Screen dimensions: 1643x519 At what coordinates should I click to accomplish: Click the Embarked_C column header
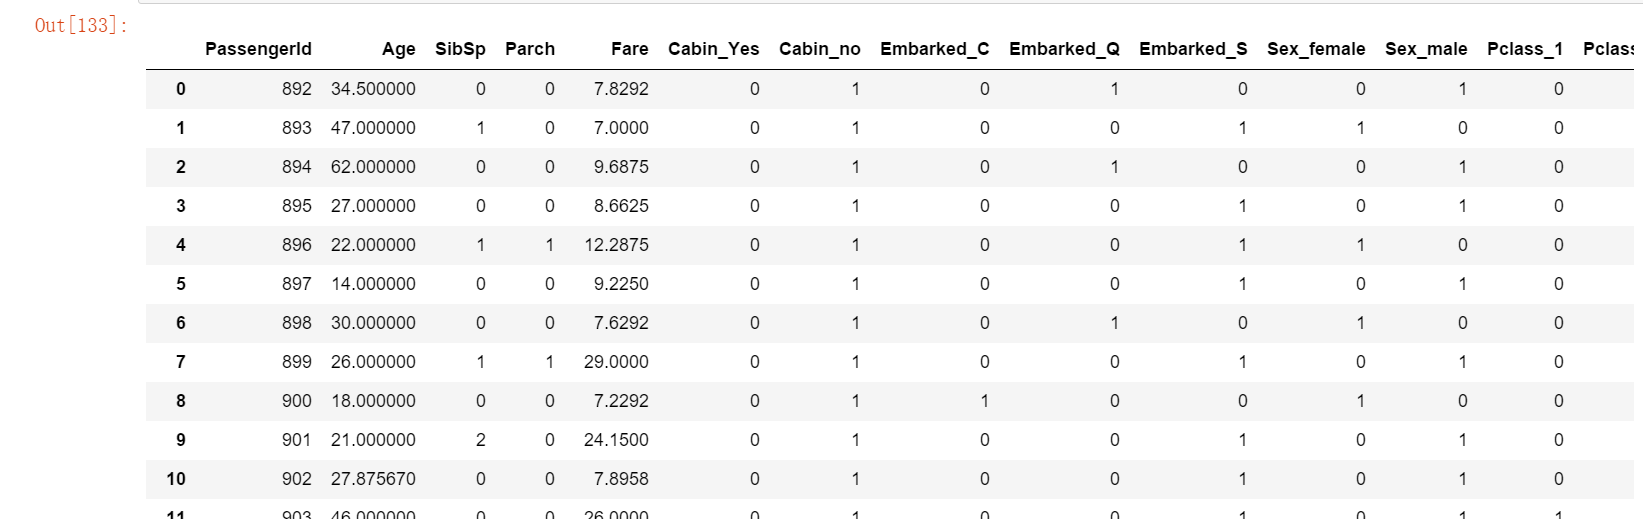click(934, 49)
